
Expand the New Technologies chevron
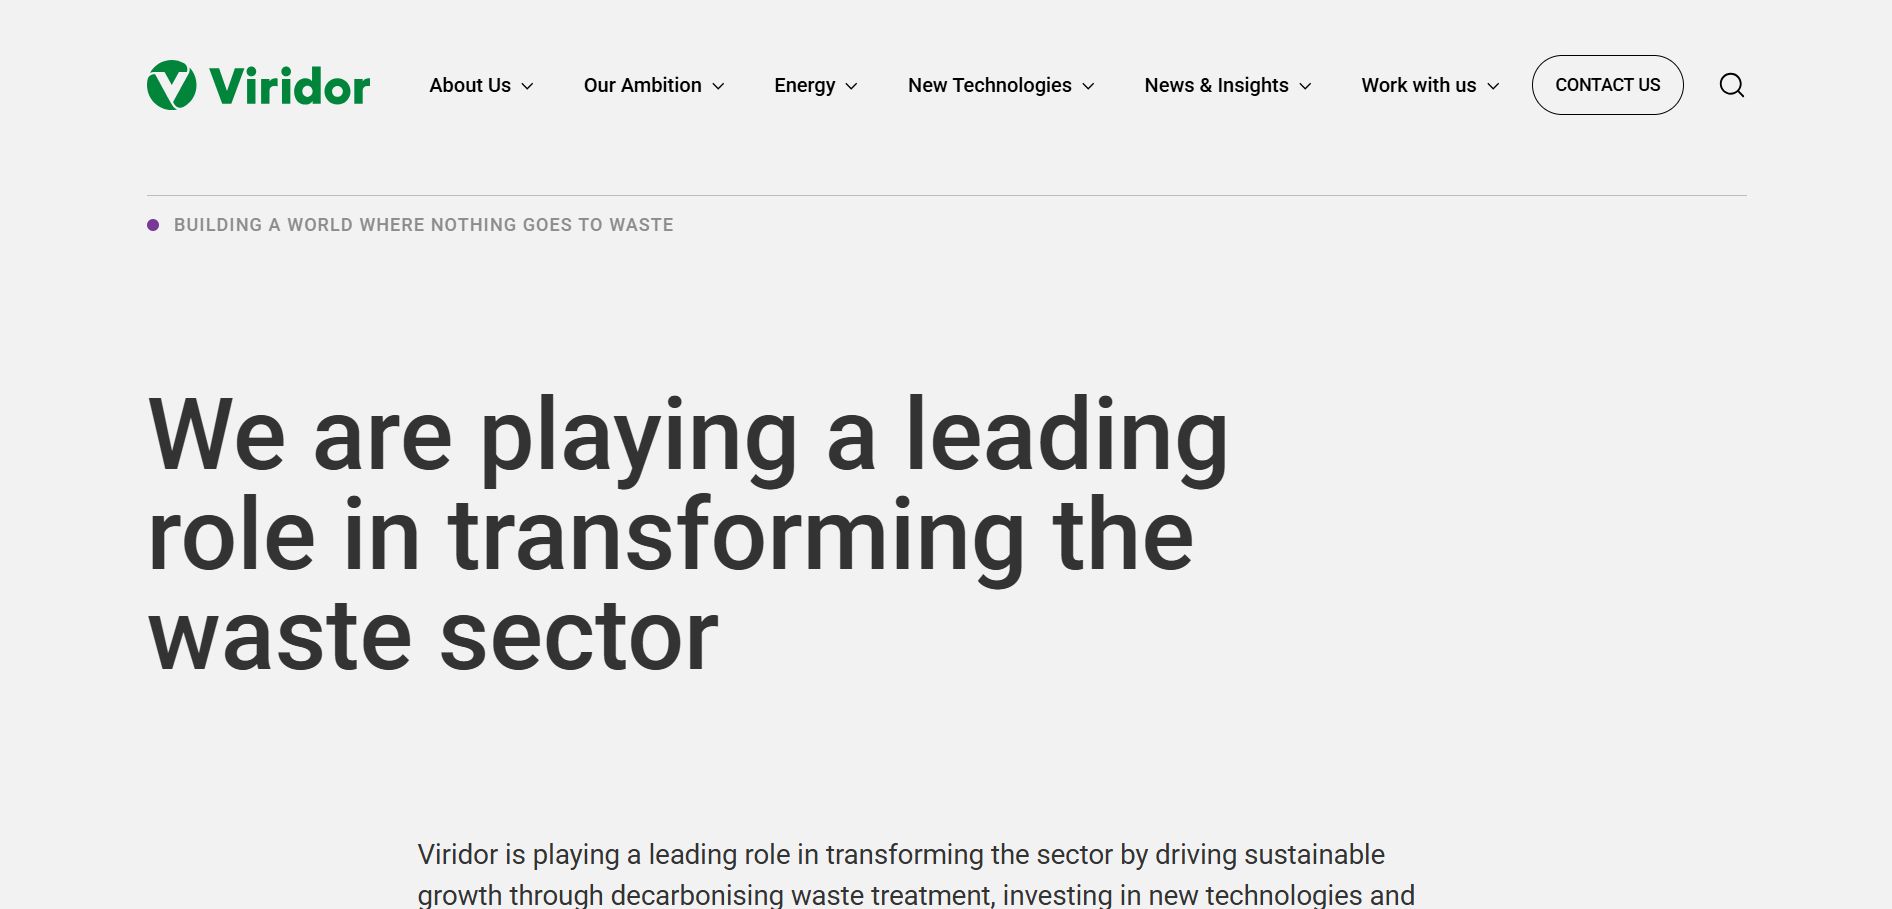point(1088,86)
